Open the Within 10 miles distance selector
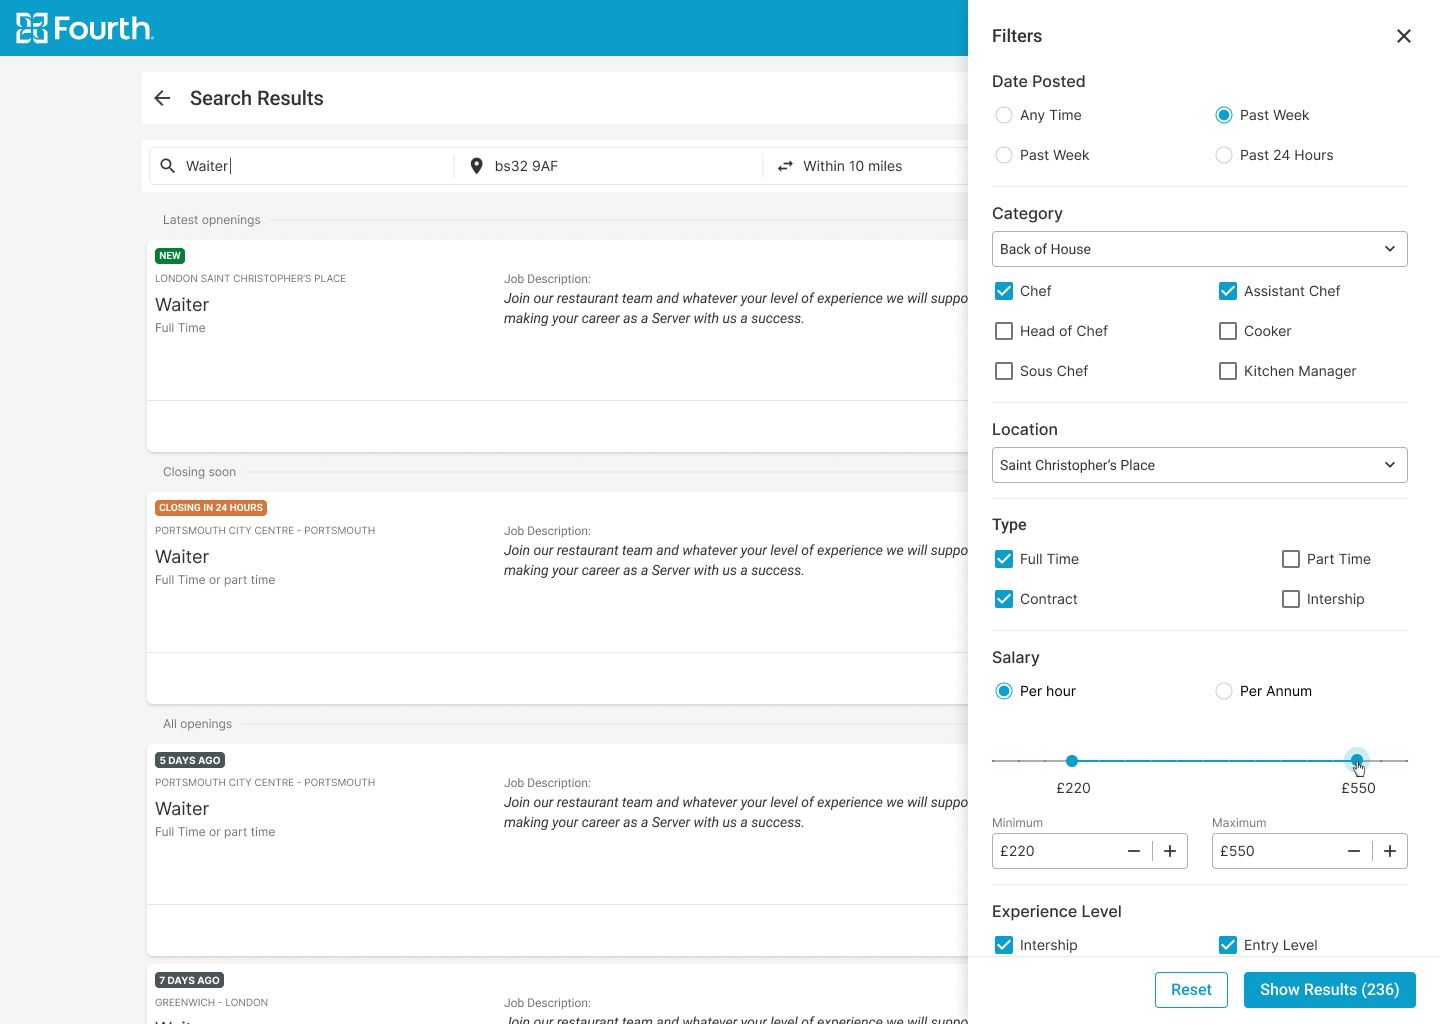 [853, 166]
